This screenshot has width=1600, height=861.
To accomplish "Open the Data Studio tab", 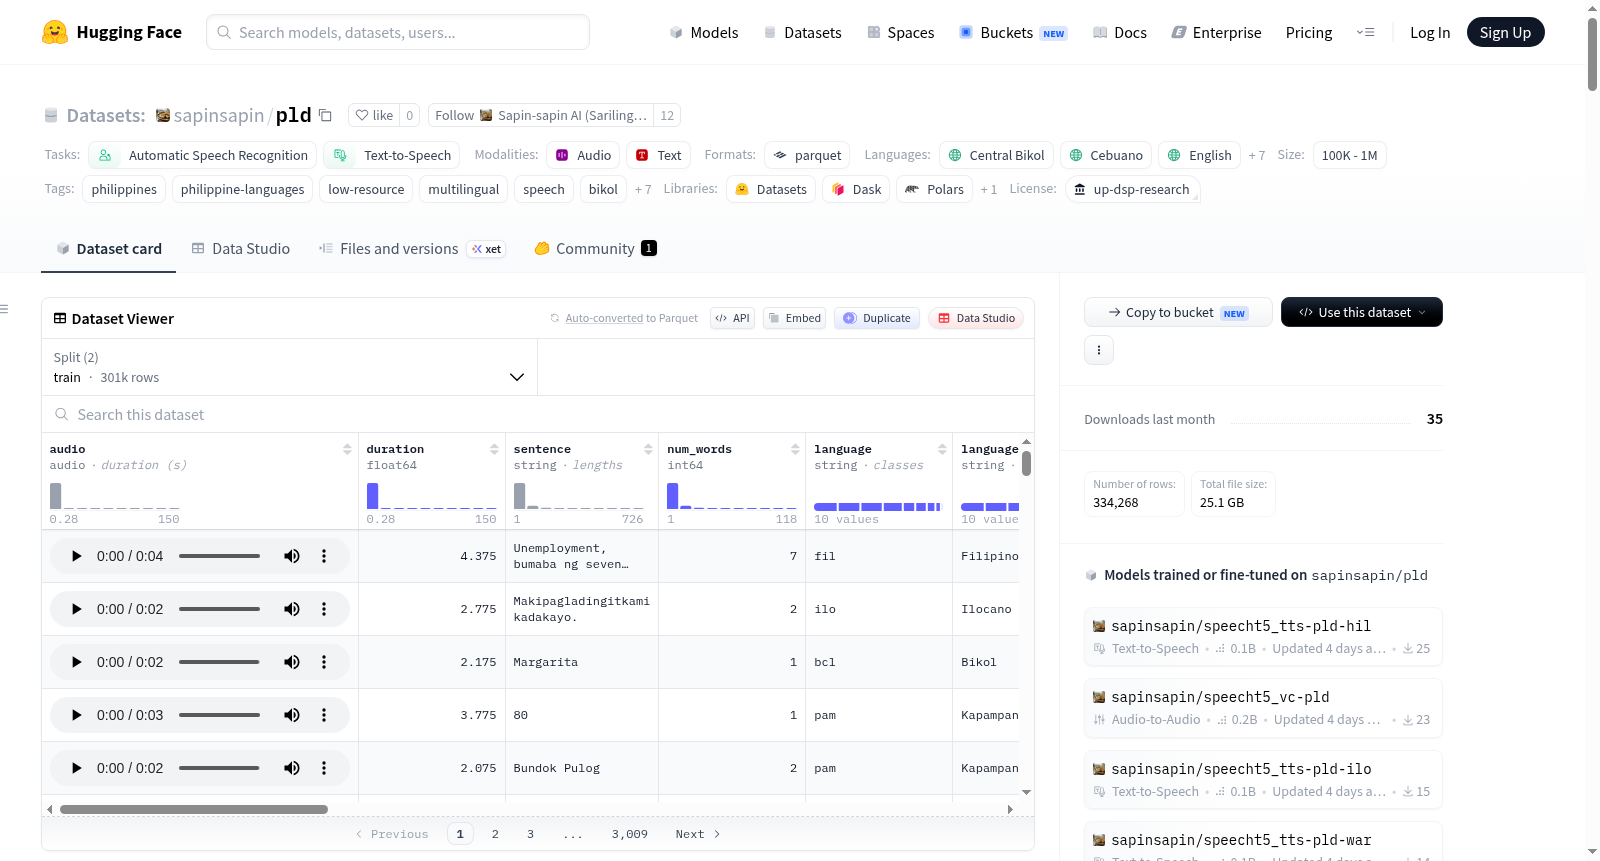I will 241,249.
